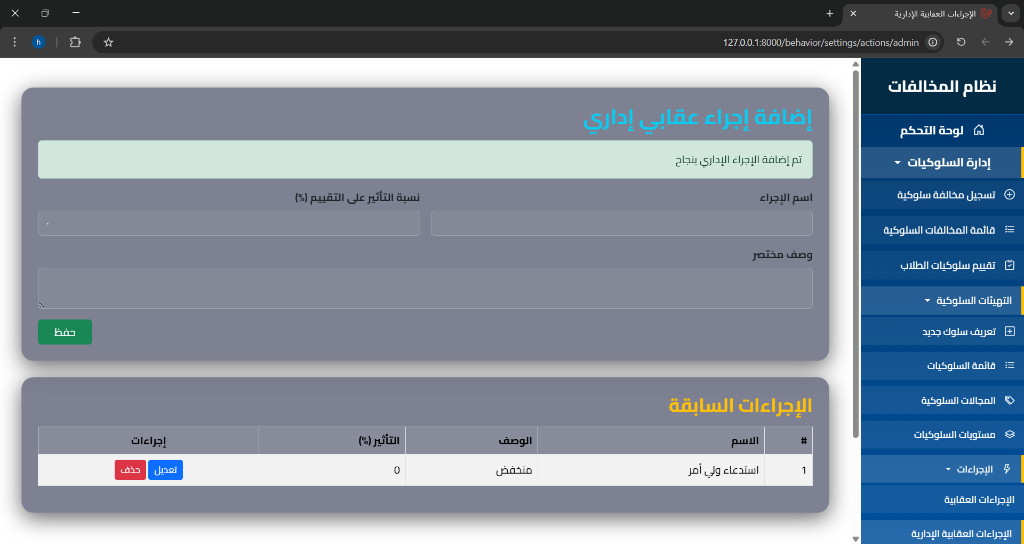This screenshot has height=544, width=1024.
Task: Focus the اسم الإجراء input field
Action: tap(622, 223)
